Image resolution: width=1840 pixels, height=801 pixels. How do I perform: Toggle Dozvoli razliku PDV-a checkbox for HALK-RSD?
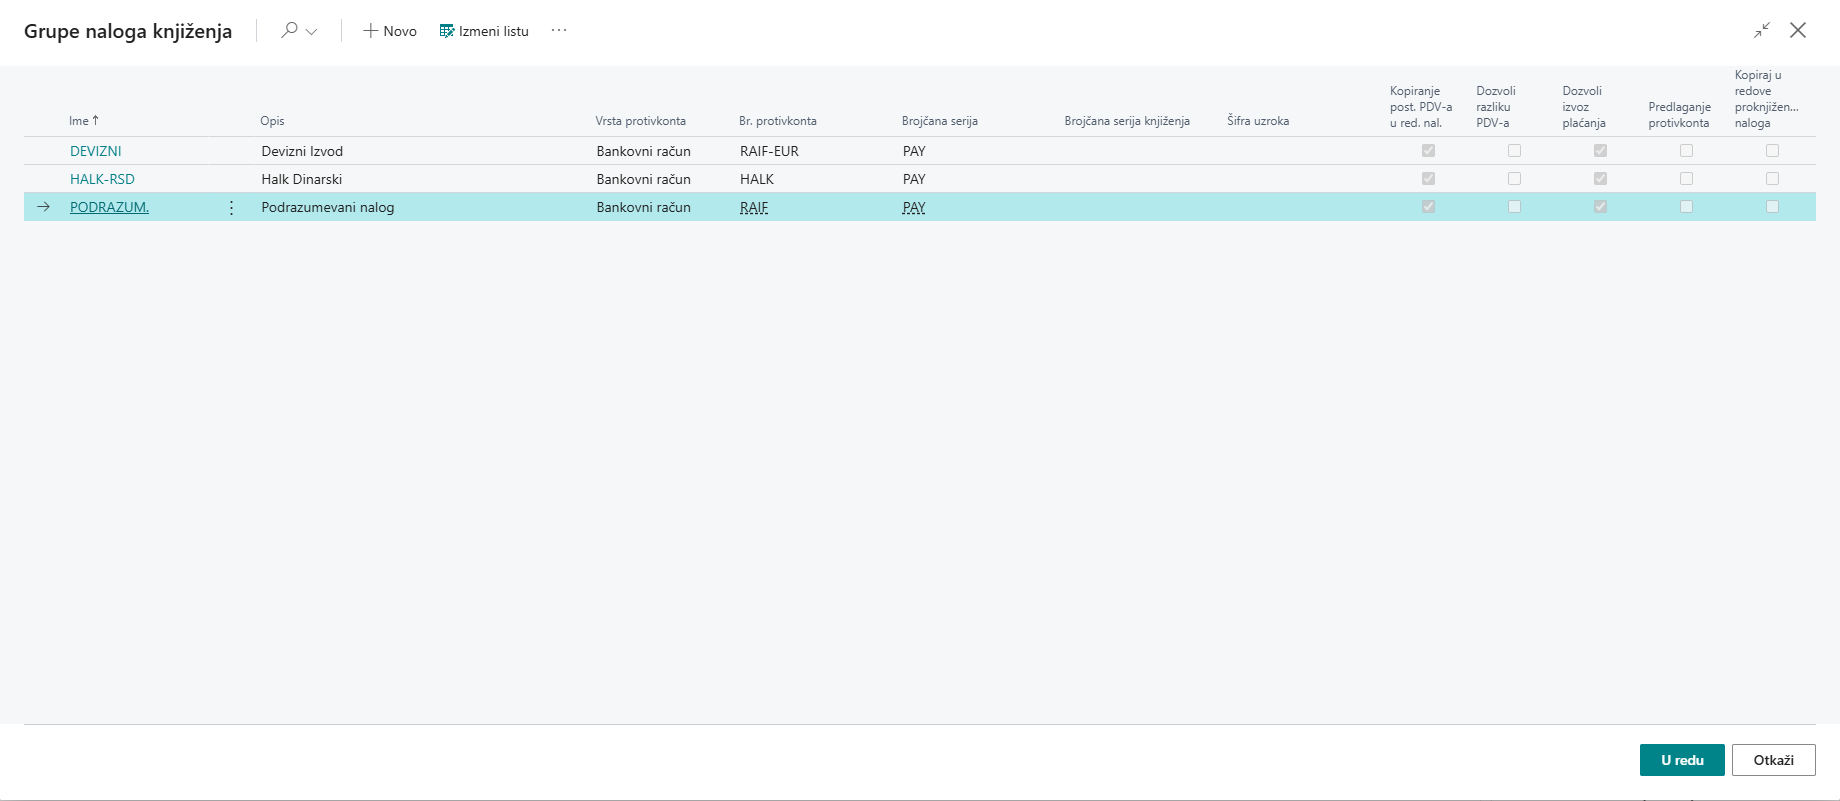coord(1514,179)
